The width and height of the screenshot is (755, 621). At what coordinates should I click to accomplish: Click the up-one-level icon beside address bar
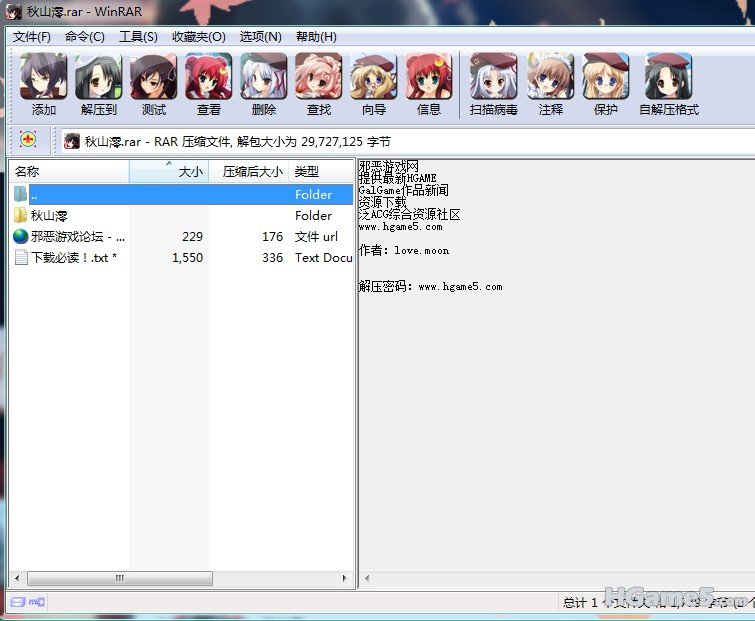28,140
